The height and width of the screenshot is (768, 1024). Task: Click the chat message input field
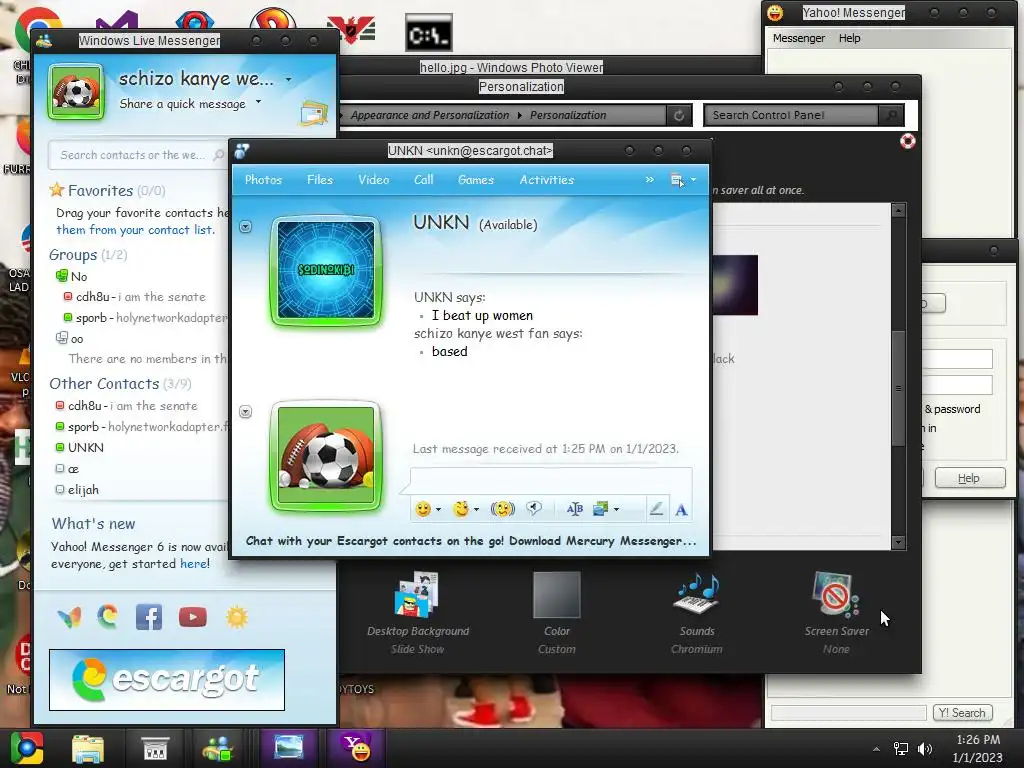click(551, 480)
